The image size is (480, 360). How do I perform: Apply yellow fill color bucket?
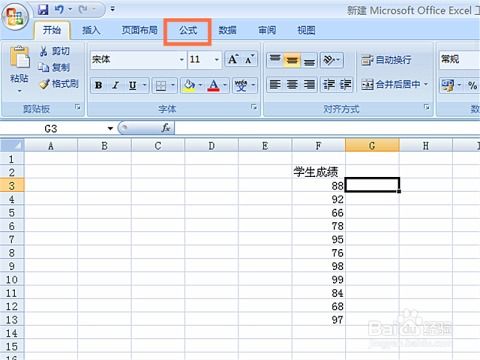click(x=189, y=86)
